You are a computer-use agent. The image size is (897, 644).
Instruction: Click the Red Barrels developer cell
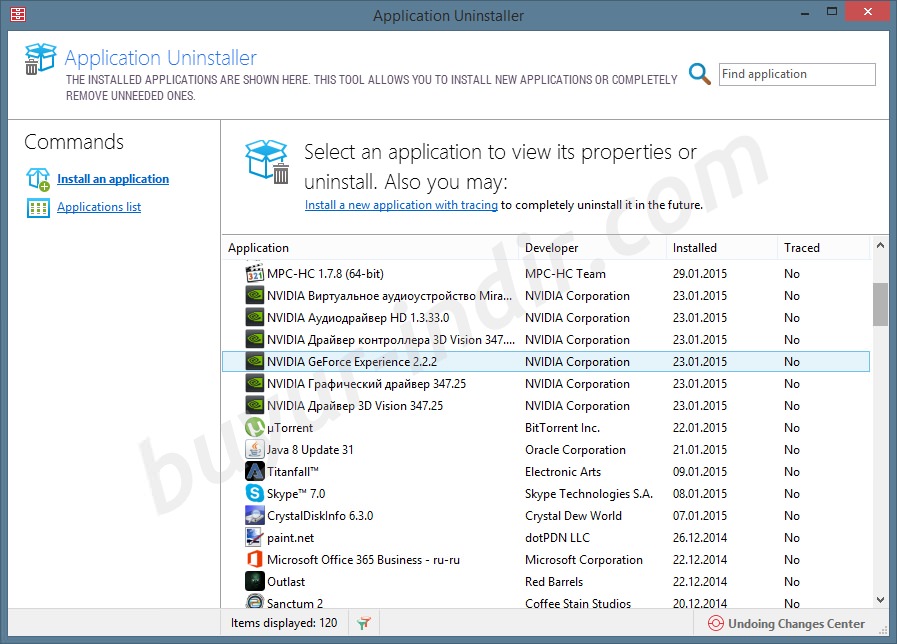(x=554, y=582)
